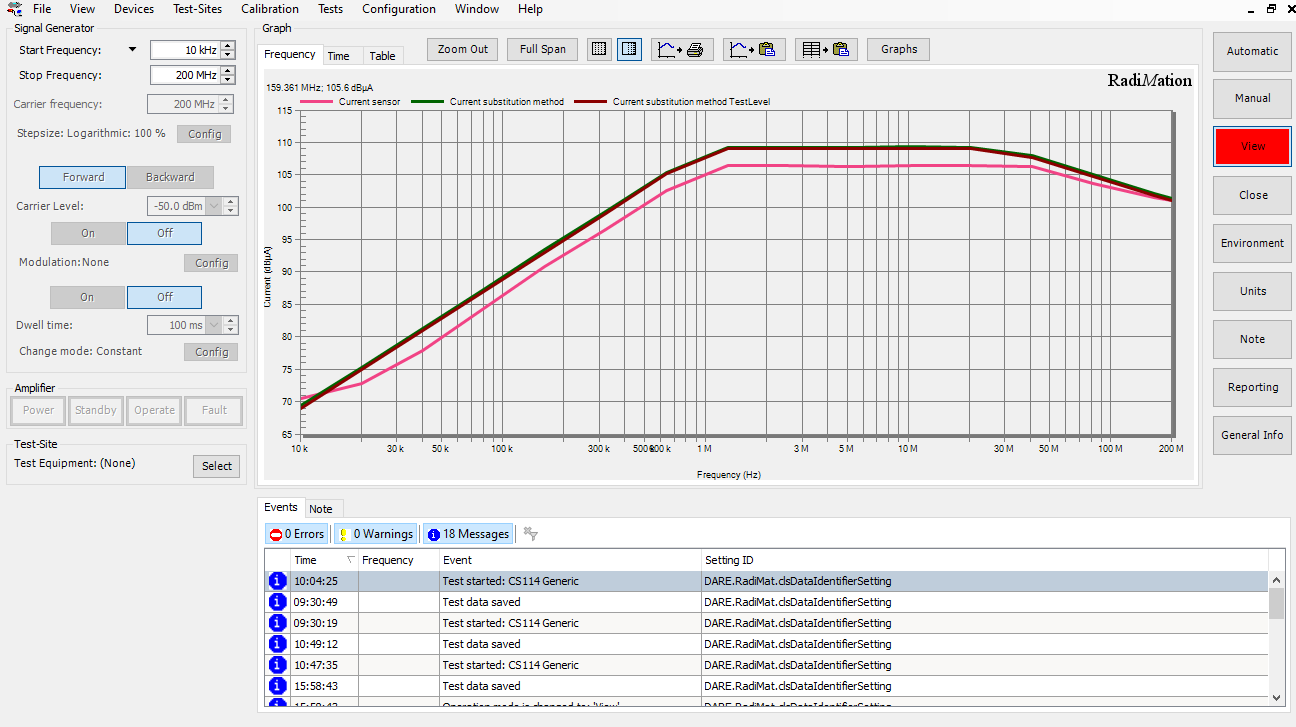Click the Reporting button

[1252, 387]
